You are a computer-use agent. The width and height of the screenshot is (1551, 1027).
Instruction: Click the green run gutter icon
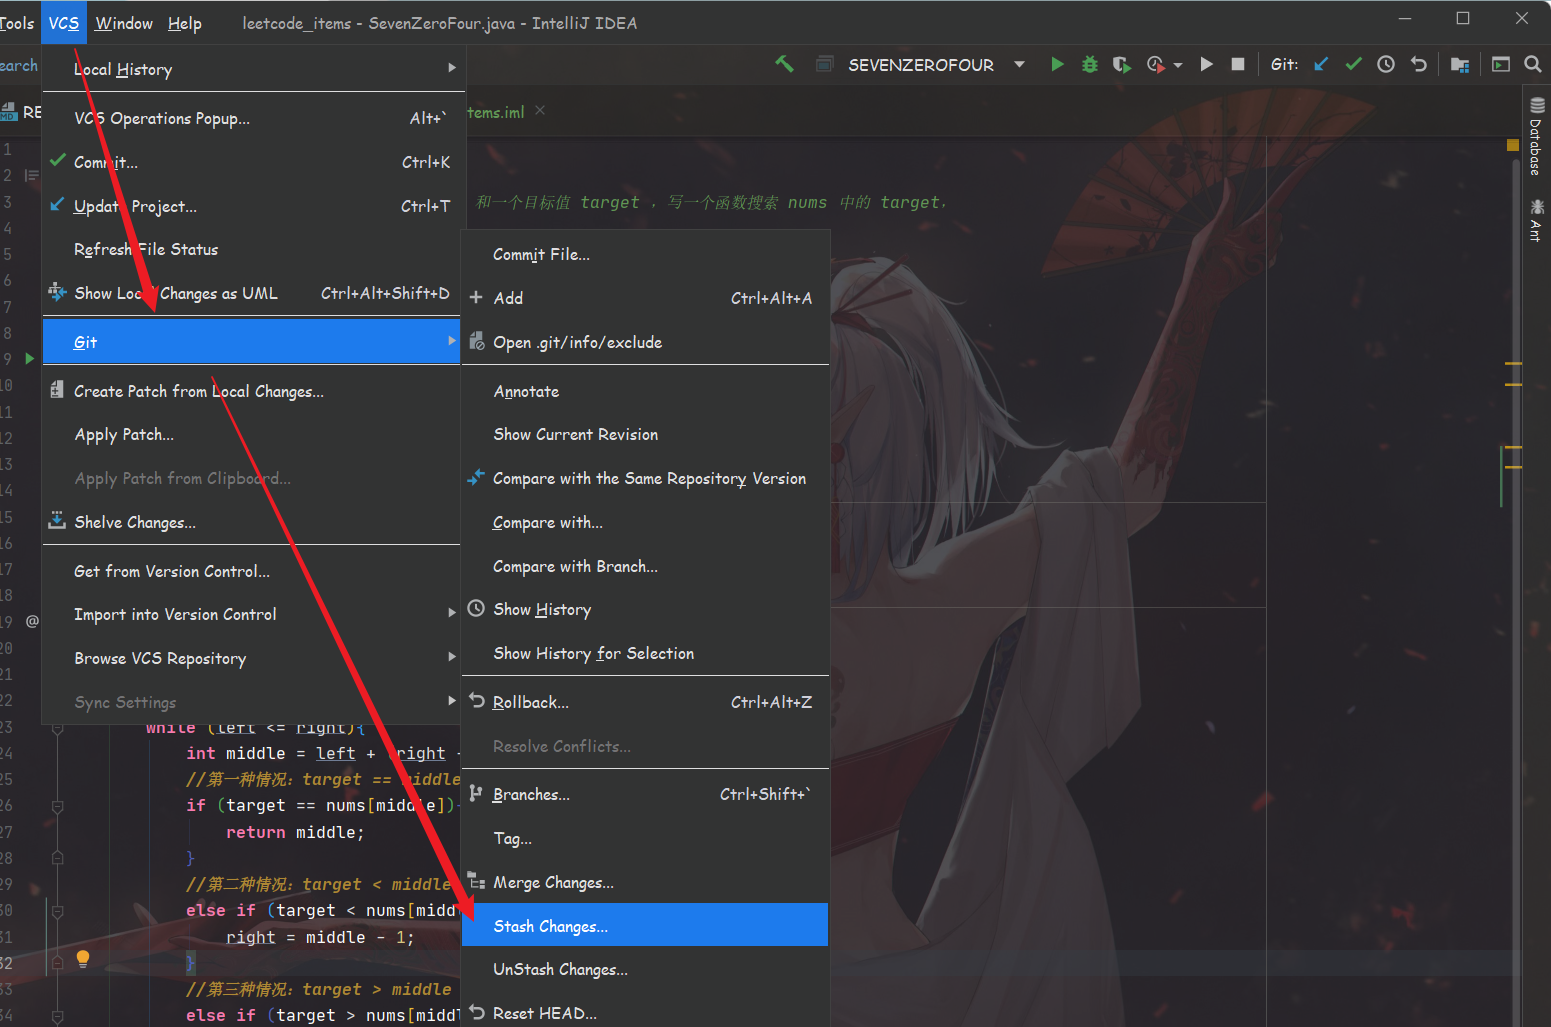[30, 358]
